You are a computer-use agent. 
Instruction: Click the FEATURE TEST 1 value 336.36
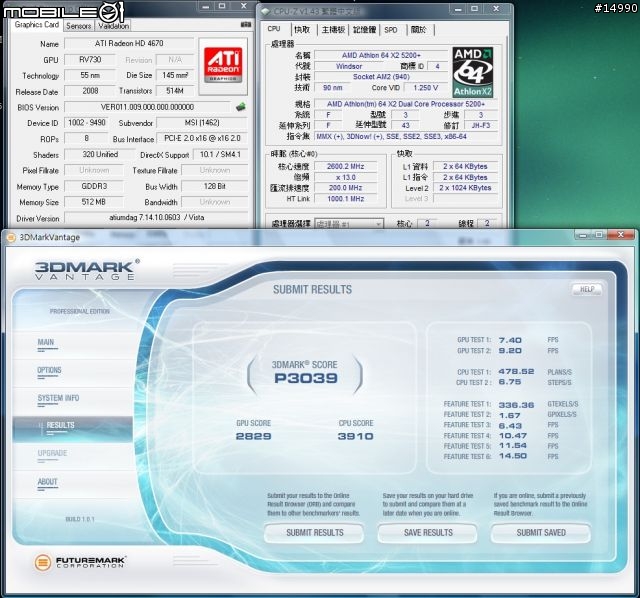click(x=516, y=405)
